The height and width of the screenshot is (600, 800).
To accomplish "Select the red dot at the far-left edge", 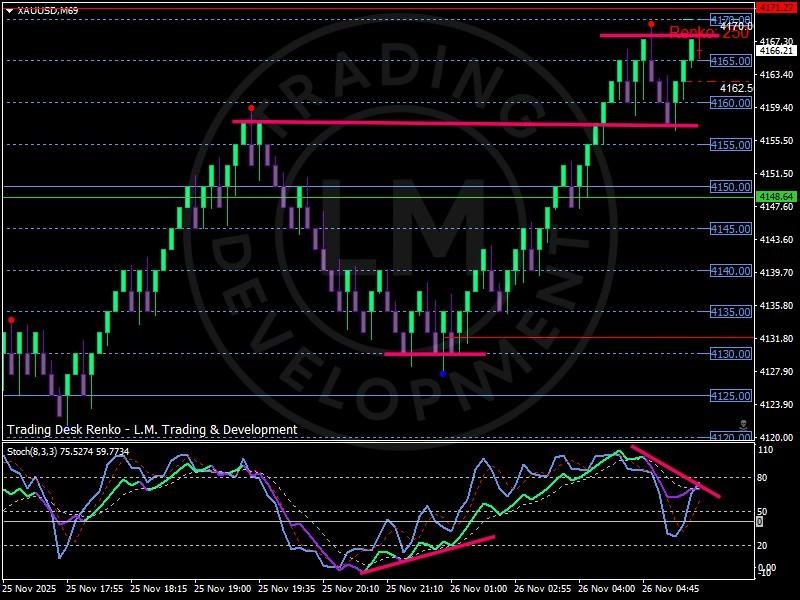I will click(x=11, y=320).
